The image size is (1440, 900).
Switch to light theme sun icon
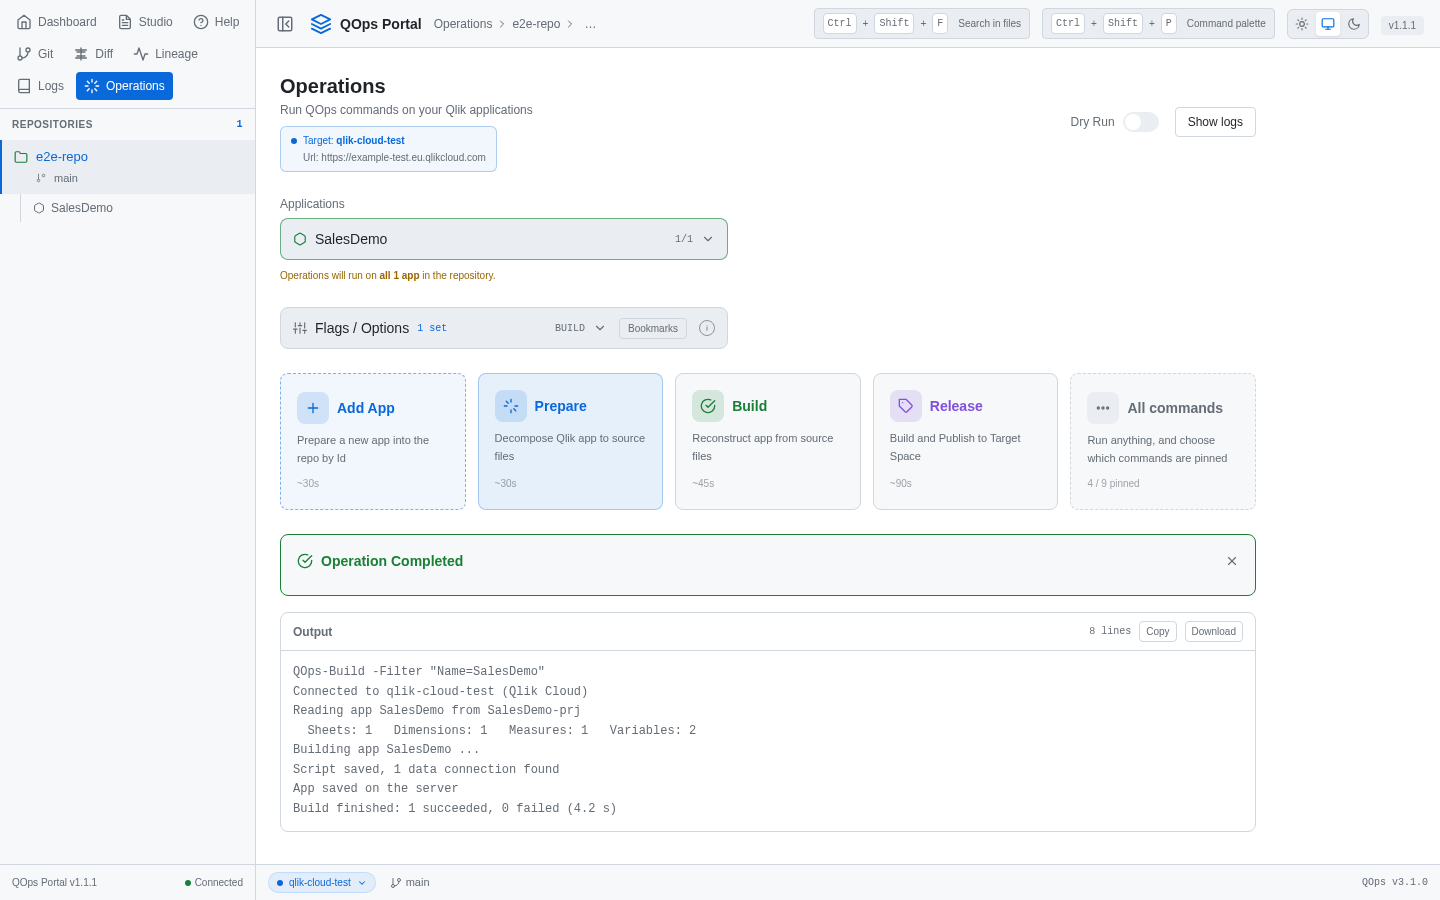point(1302,24)
